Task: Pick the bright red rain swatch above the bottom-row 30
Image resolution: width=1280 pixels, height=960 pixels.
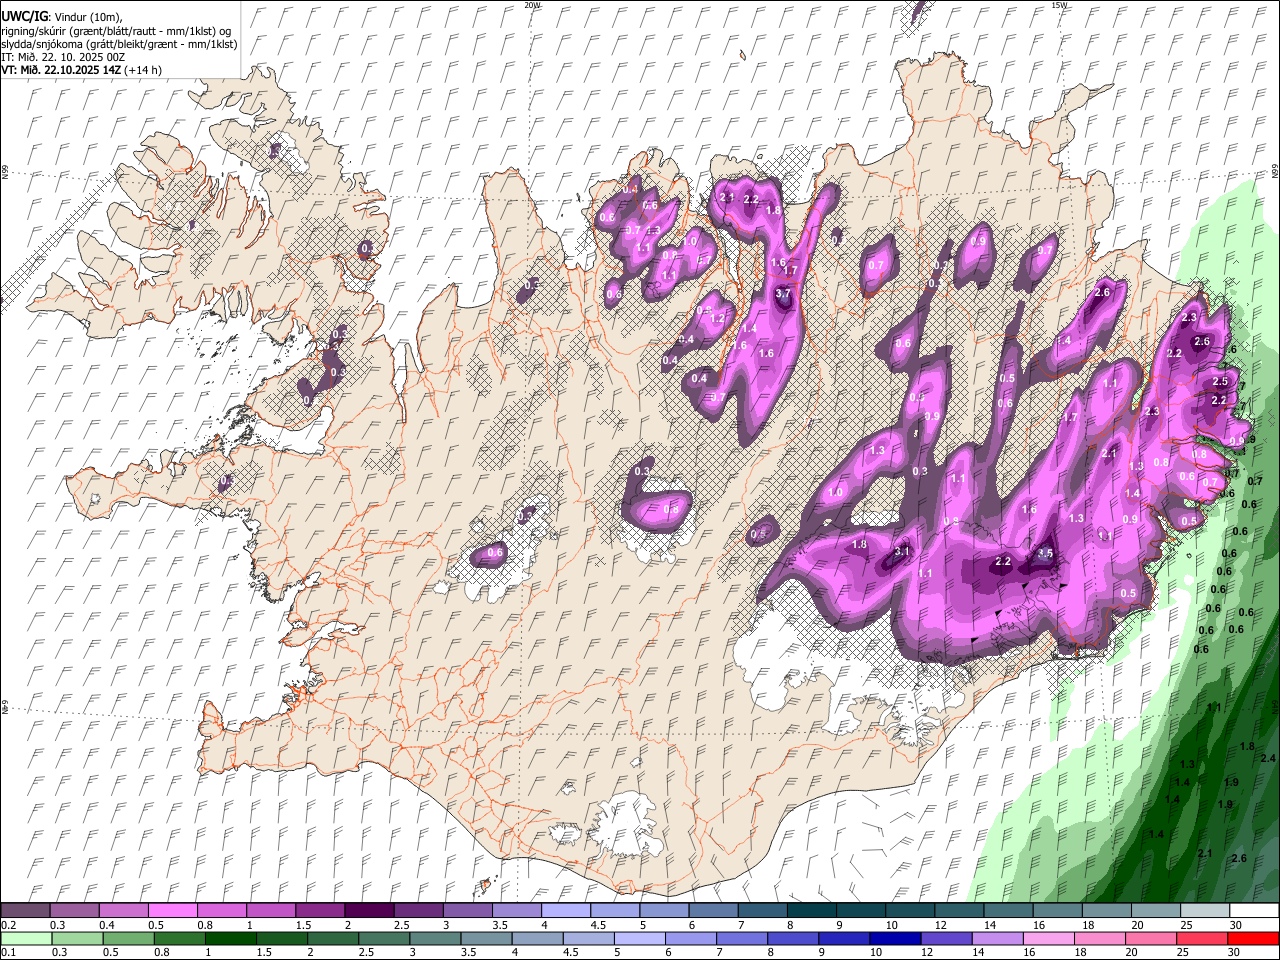Action: [x=1252, y=938]
